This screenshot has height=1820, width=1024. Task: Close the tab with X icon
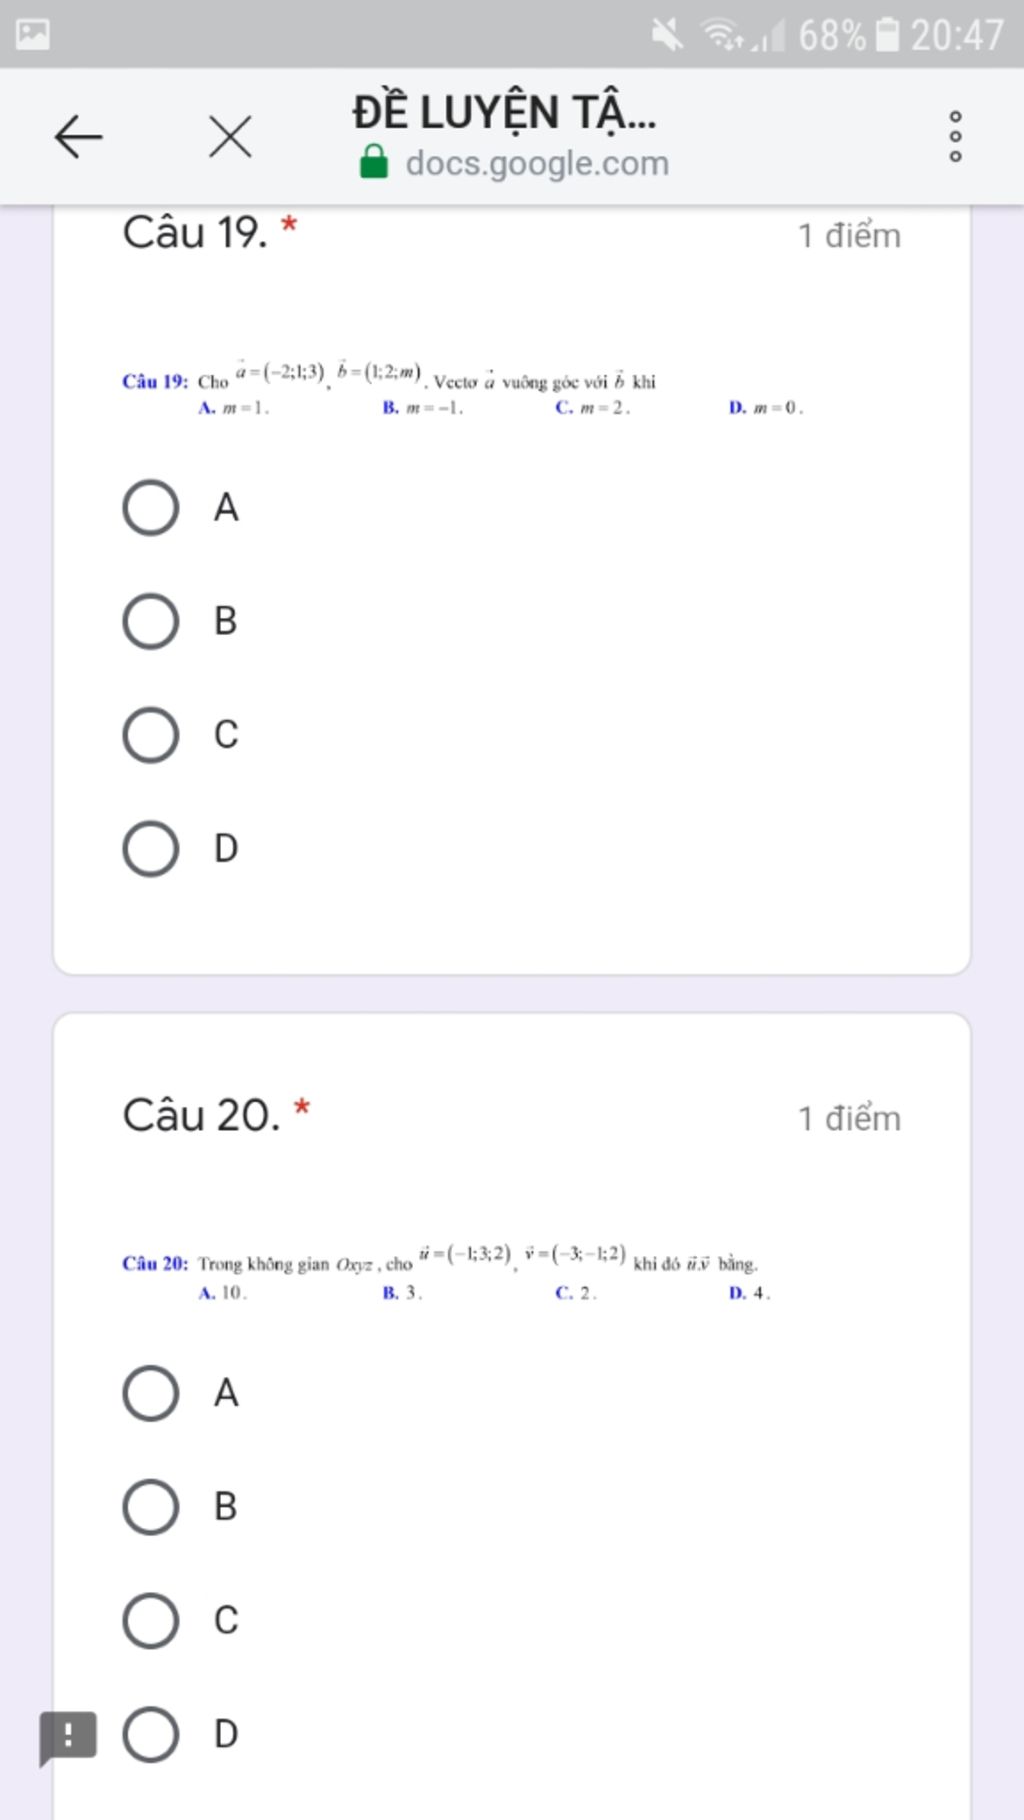(x=230, y=136)
